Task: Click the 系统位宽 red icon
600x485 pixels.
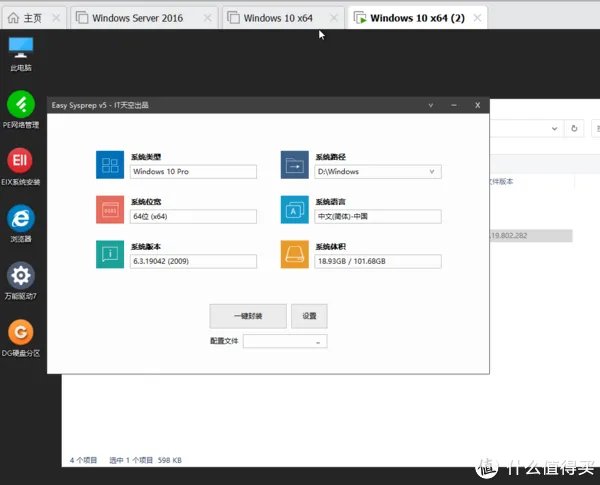Action: click(x=110, y=210)
